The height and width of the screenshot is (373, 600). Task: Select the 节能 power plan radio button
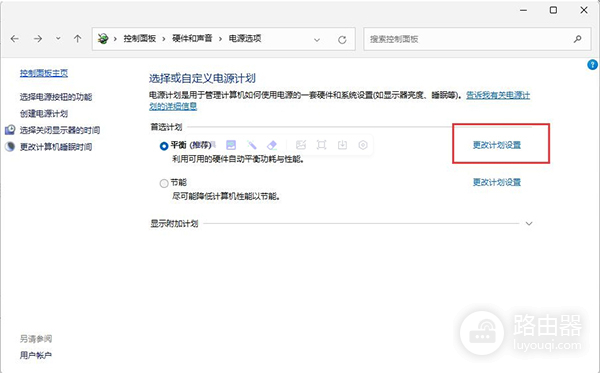click(x=164, y=183)
